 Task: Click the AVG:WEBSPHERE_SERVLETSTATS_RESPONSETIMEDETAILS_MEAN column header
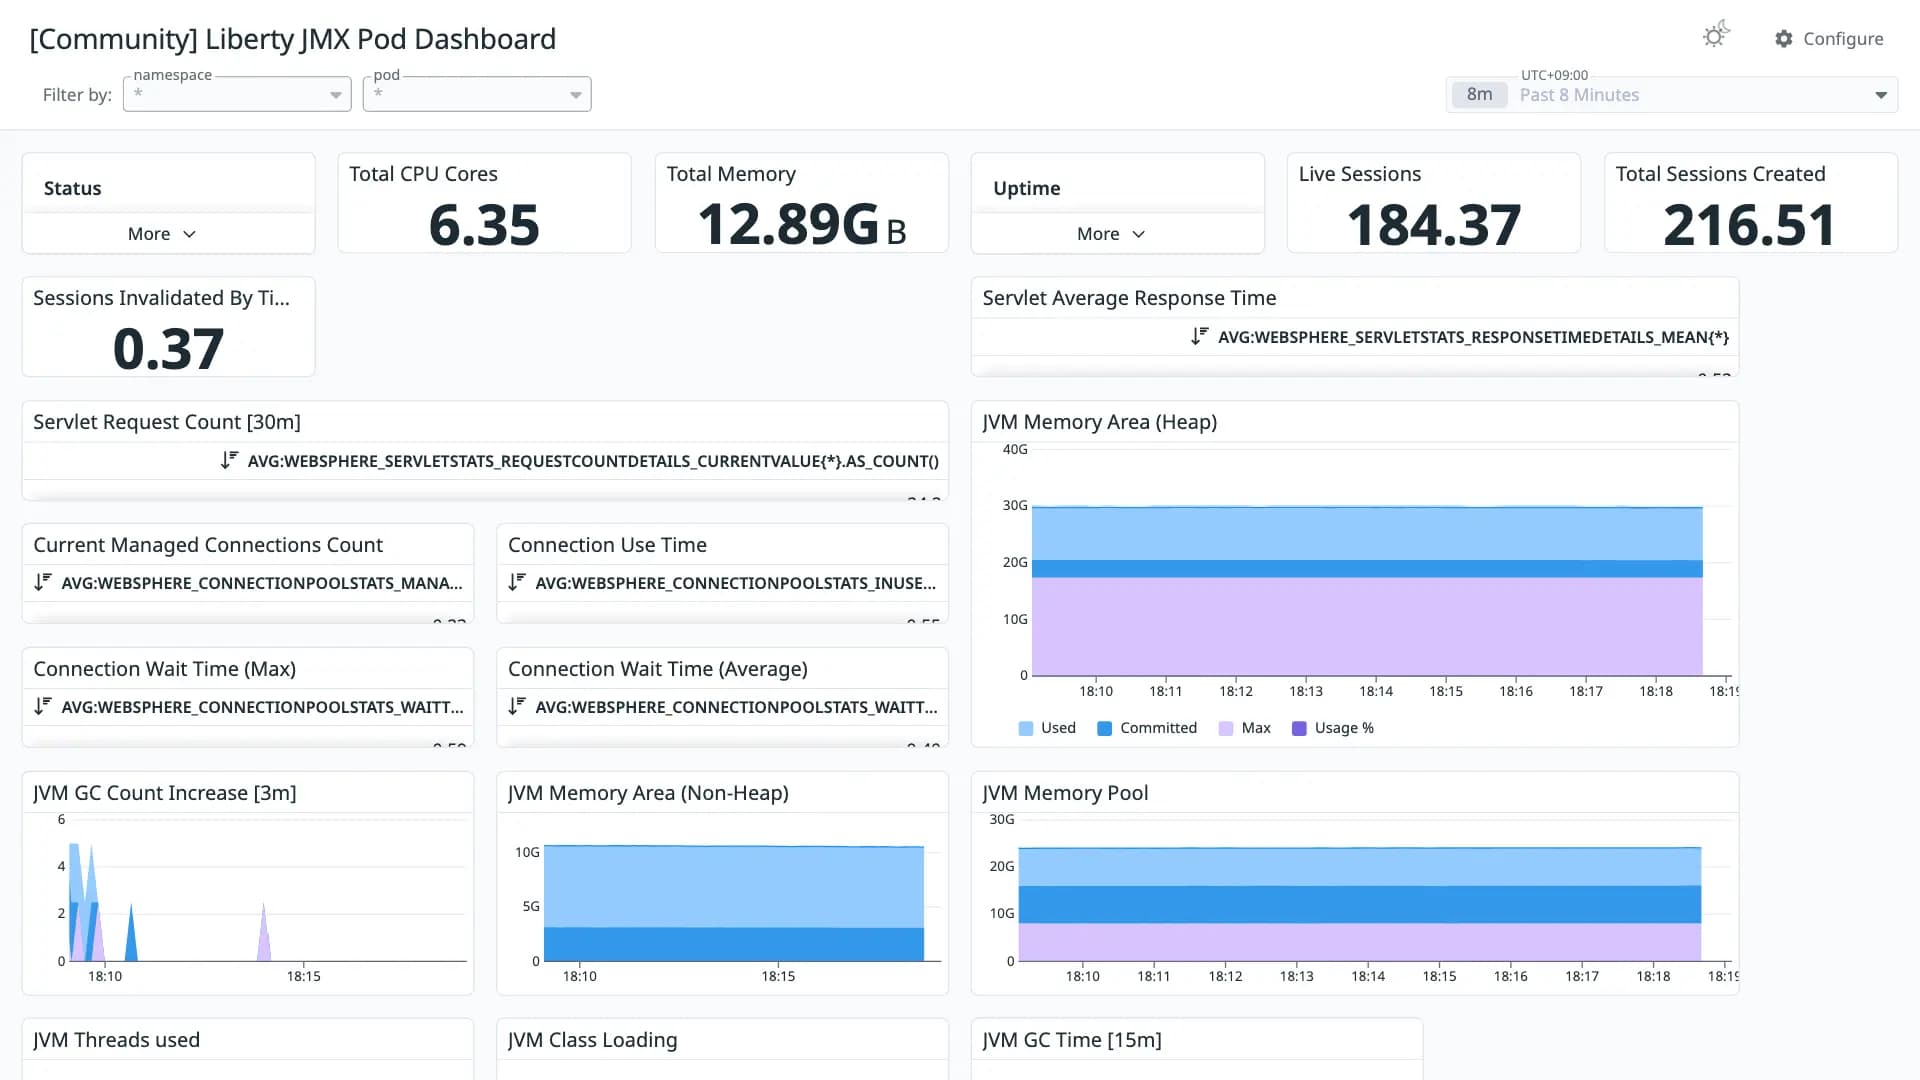(1473, 337)
